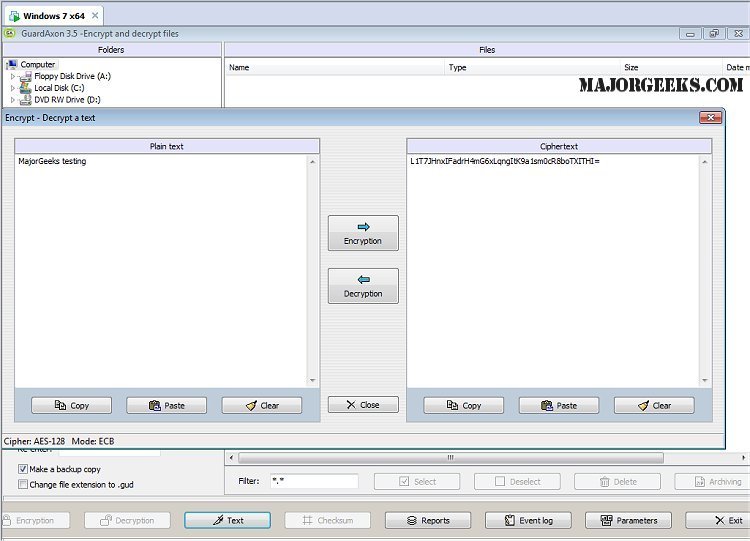Image resolution: width=750 pixels, height=541 pixels.
Task: Click Plain text scrollbar up arrow
Action: coord(312,162)
